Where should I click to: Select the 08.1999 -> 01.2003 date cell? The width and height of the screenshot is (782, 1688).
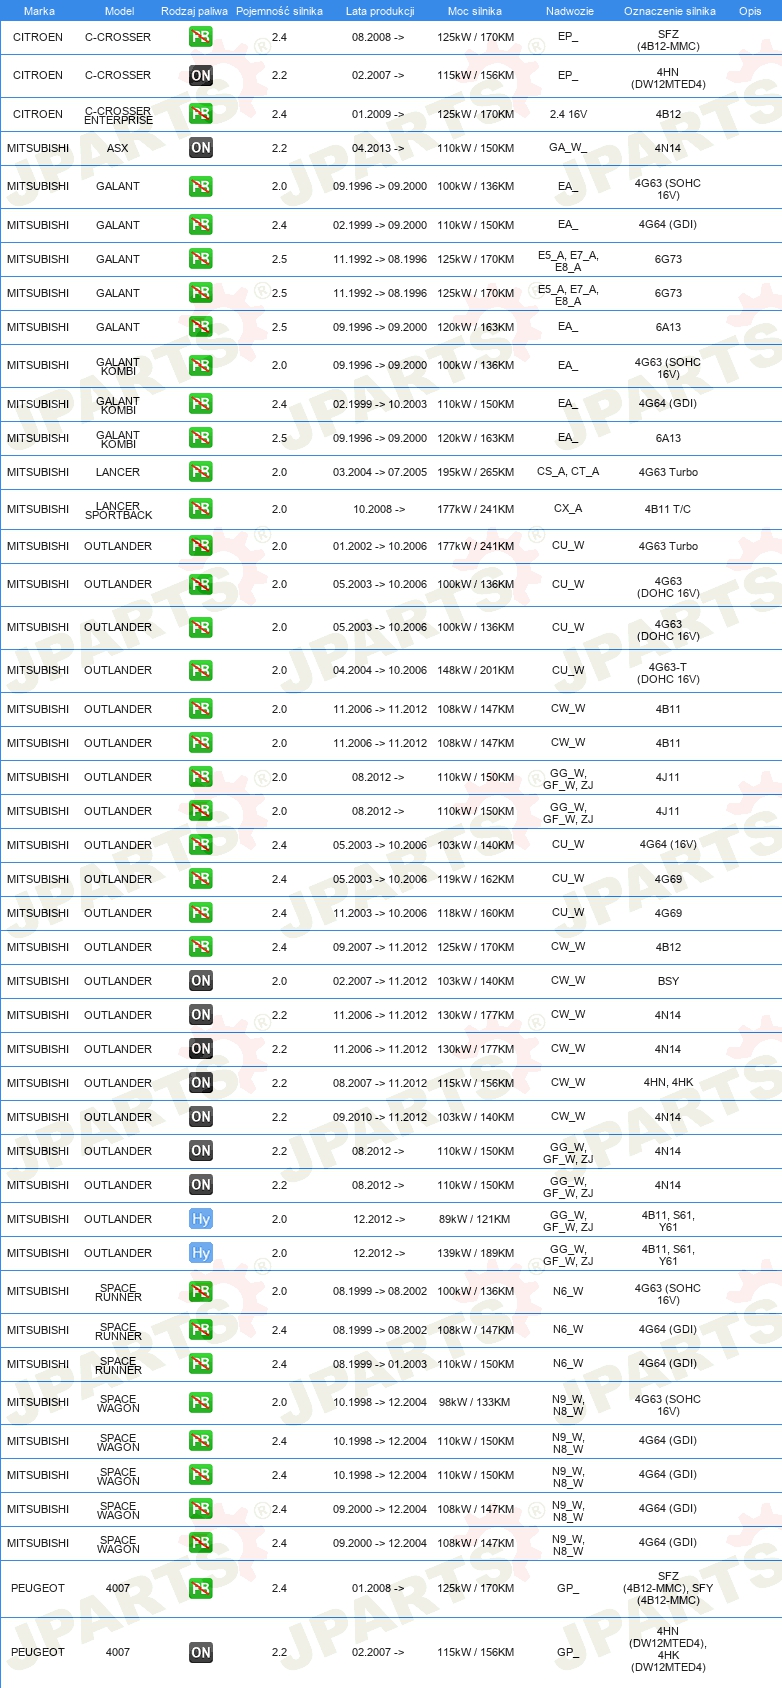tap(380, 1364)
